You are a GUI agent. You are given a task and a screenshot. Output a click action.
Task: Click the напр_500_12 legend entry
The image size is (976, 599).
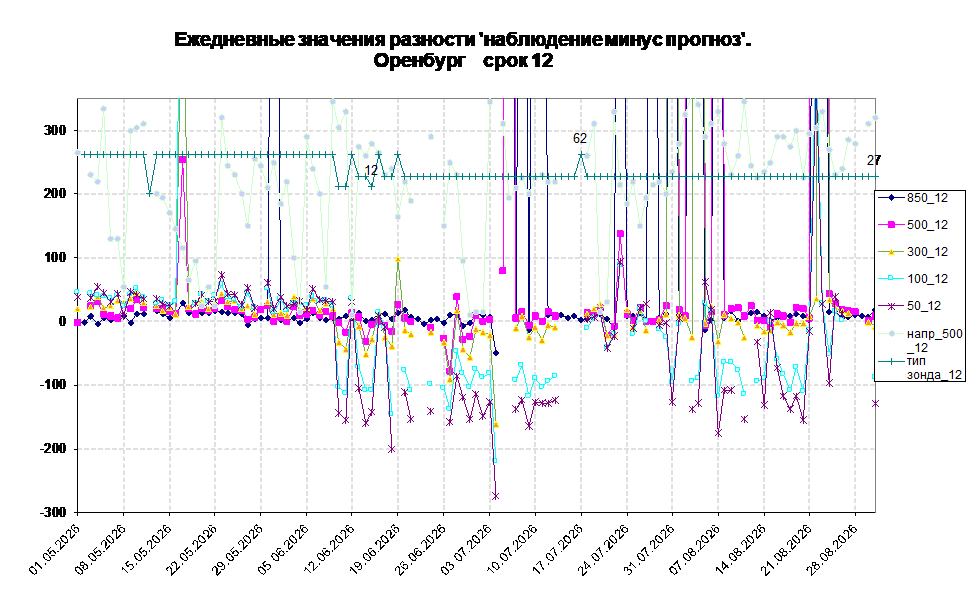click(921, 340)
